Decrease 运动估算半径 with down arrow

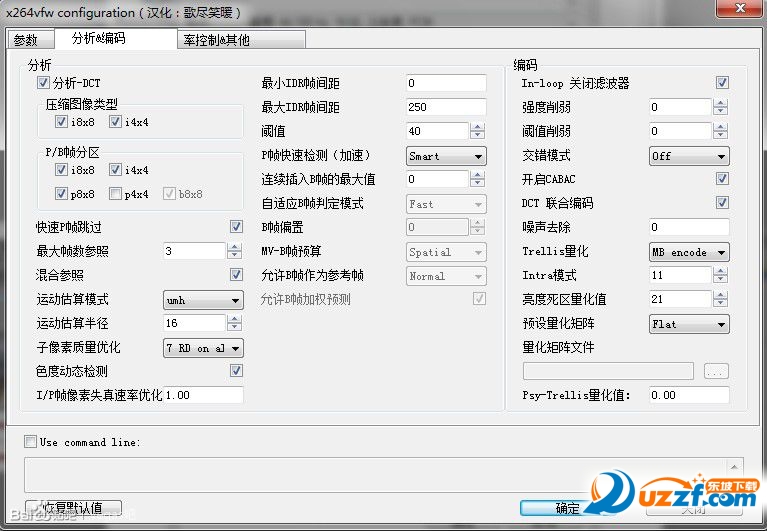pyautogui.click(x=234, y=327)
